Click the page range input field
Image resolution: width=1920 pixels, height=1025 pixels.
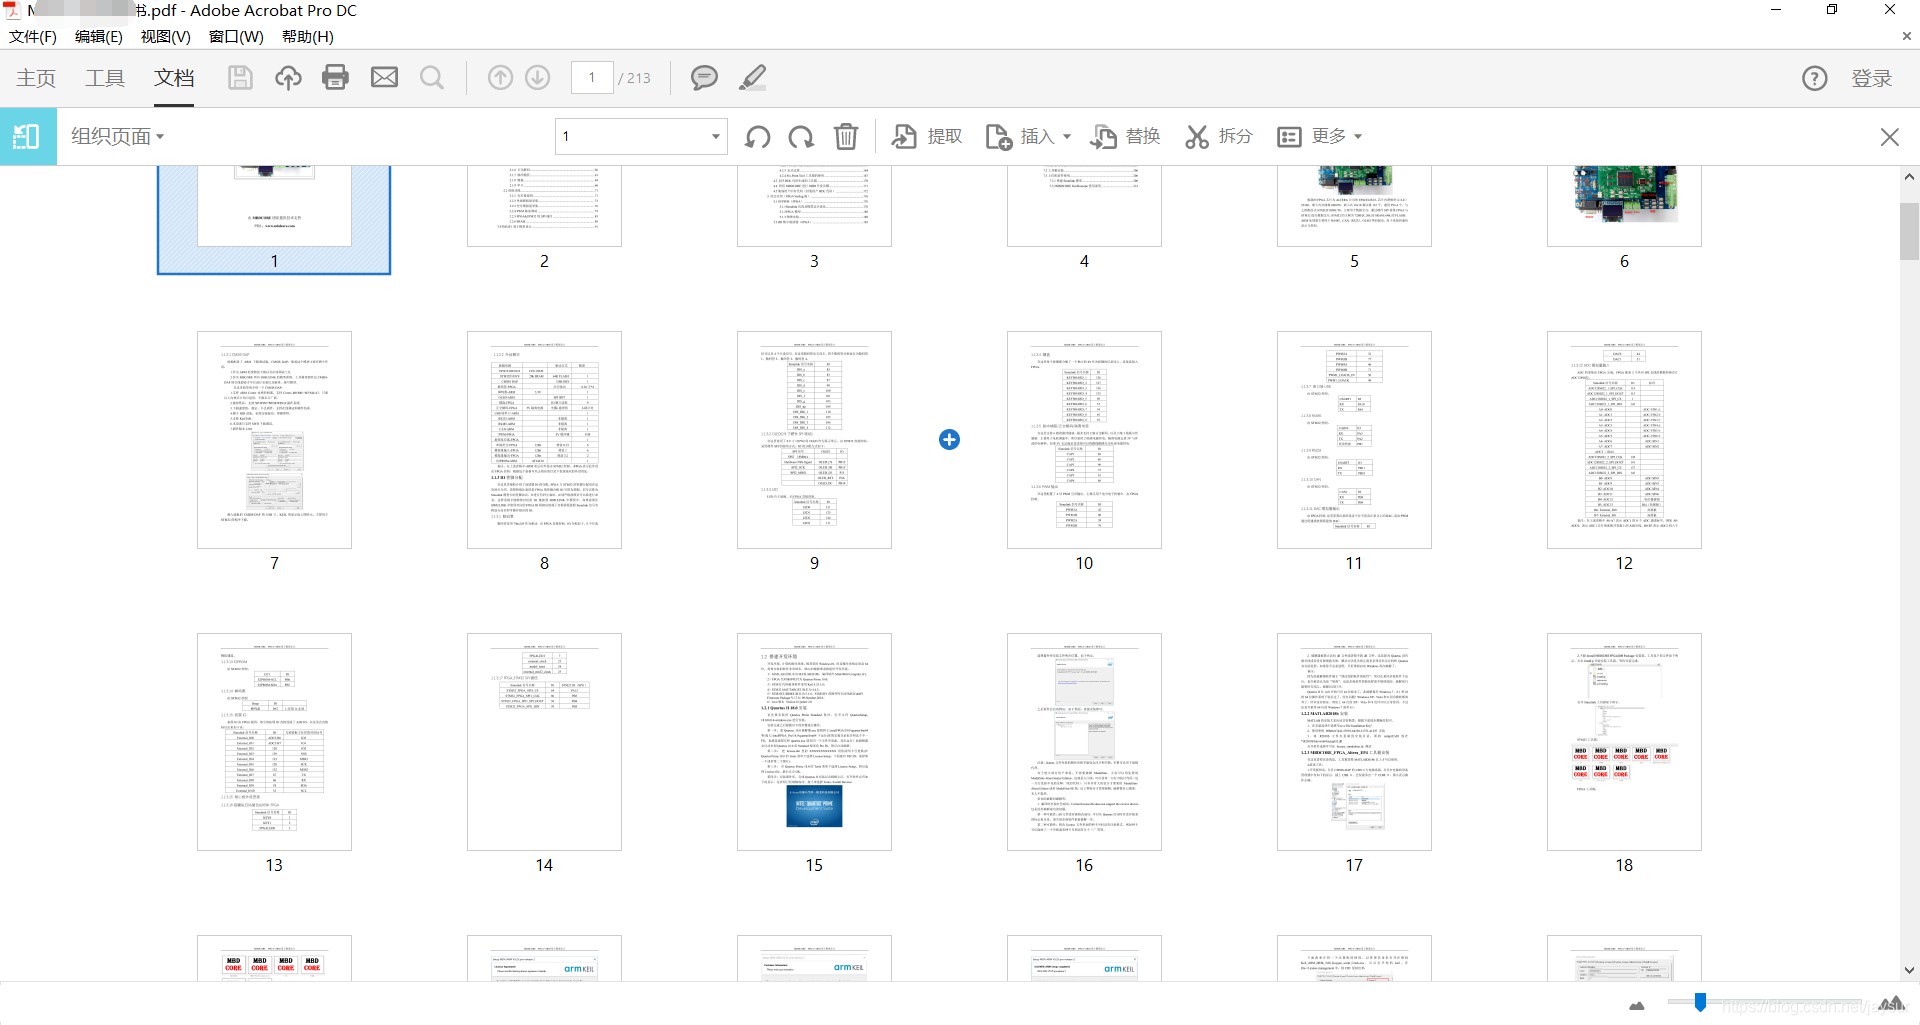coord(632,137)
